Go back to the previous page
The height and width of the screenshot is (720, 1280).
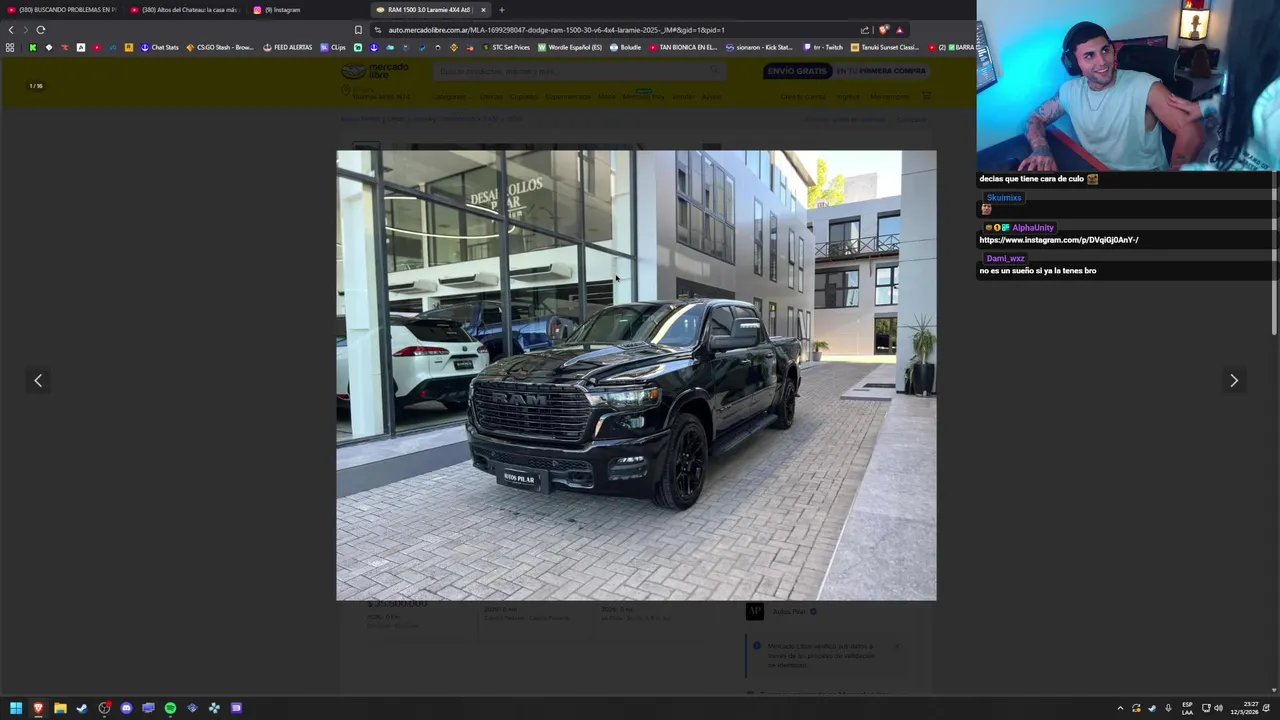(x=11, y=30)
